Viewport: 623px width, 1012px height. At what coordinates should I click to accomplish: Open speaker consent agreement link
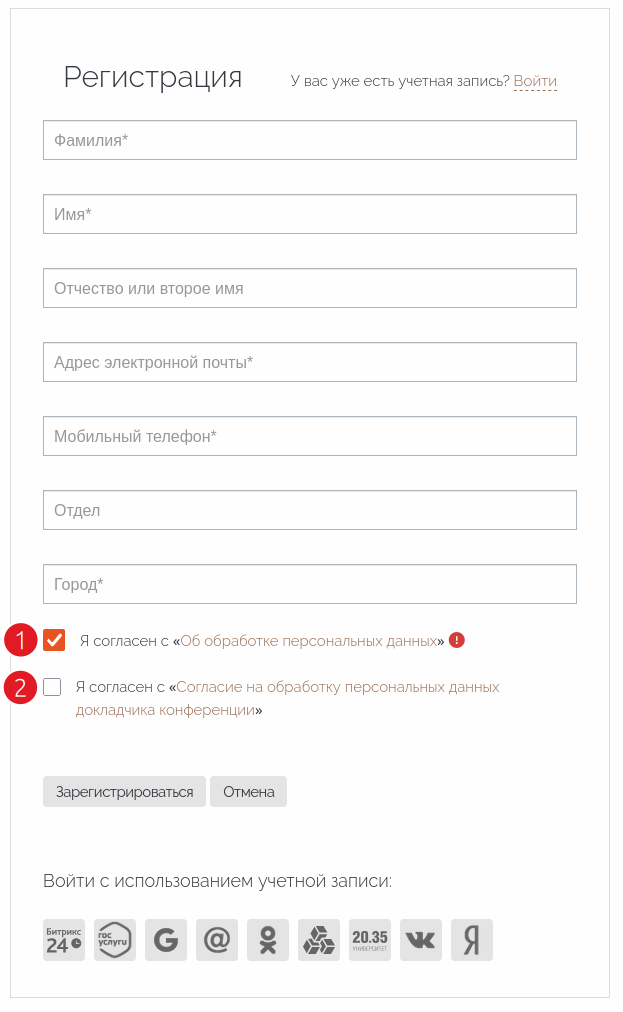338,687
